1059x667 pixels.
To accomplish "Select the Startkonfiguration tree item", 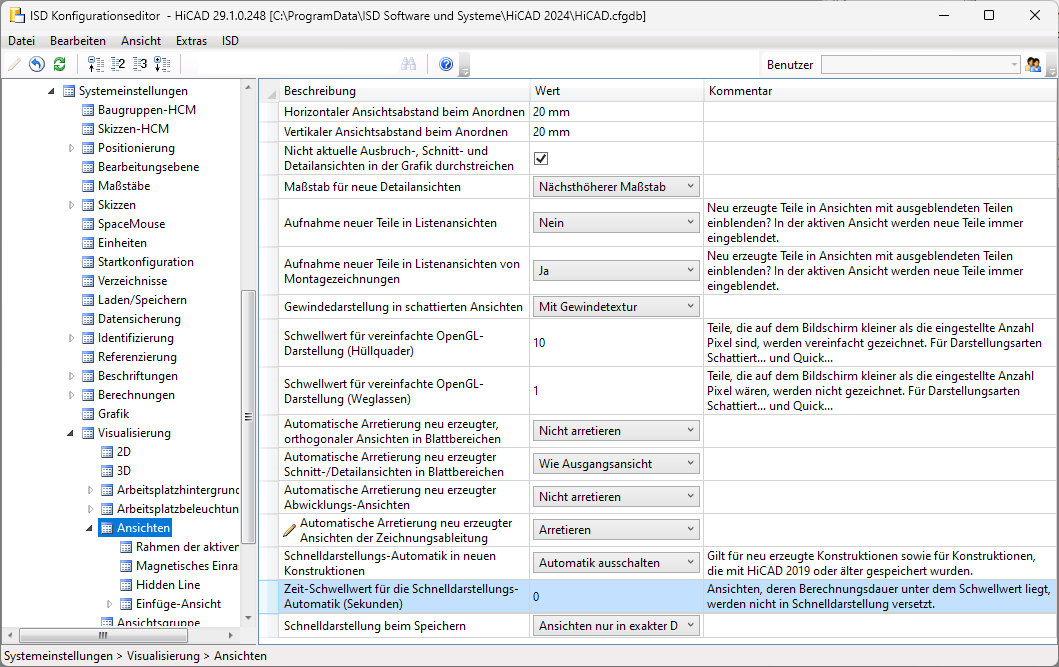I will [145, 262].
